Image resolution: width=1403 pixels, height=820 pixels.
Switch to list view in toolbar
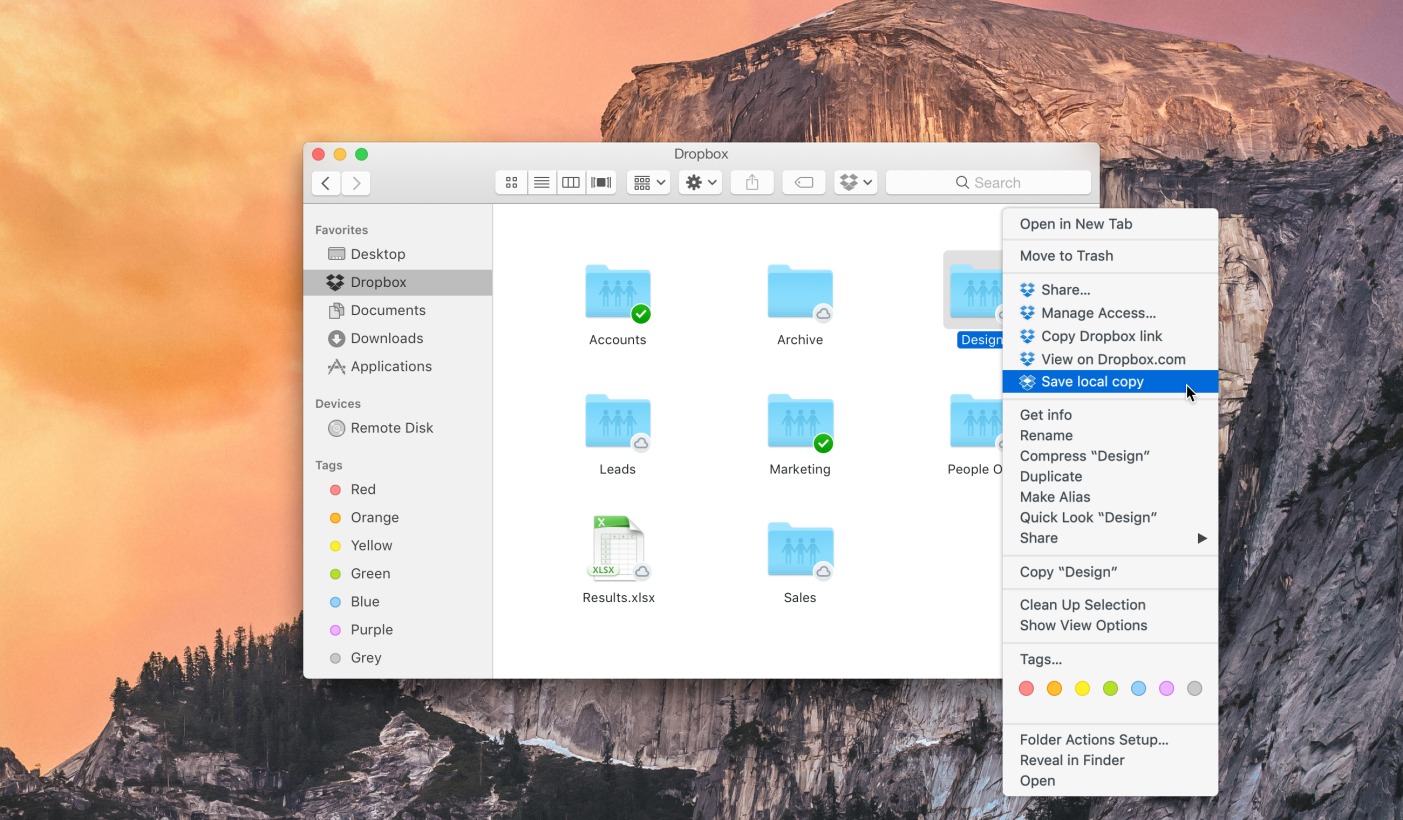541,182
